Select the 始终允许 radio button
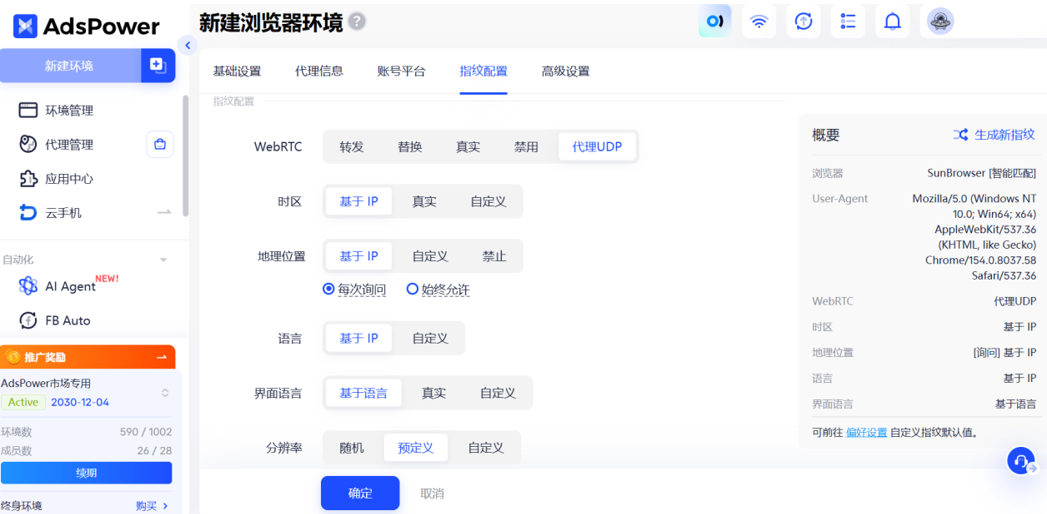Viewport: 1047px width, 514px height. (x=412, y=289)
